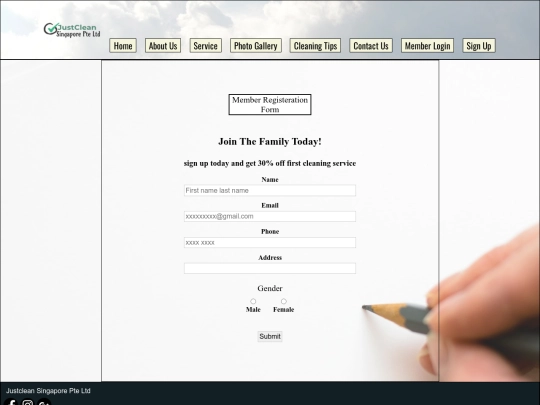This screenshot has width=540, height=405.
Task: Click the 'Join The Family Today!' heading
Action: tap(270, 142)
